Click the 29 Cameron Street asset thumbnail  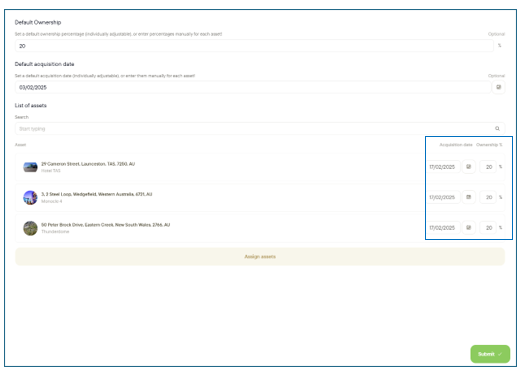coord(30,167)
